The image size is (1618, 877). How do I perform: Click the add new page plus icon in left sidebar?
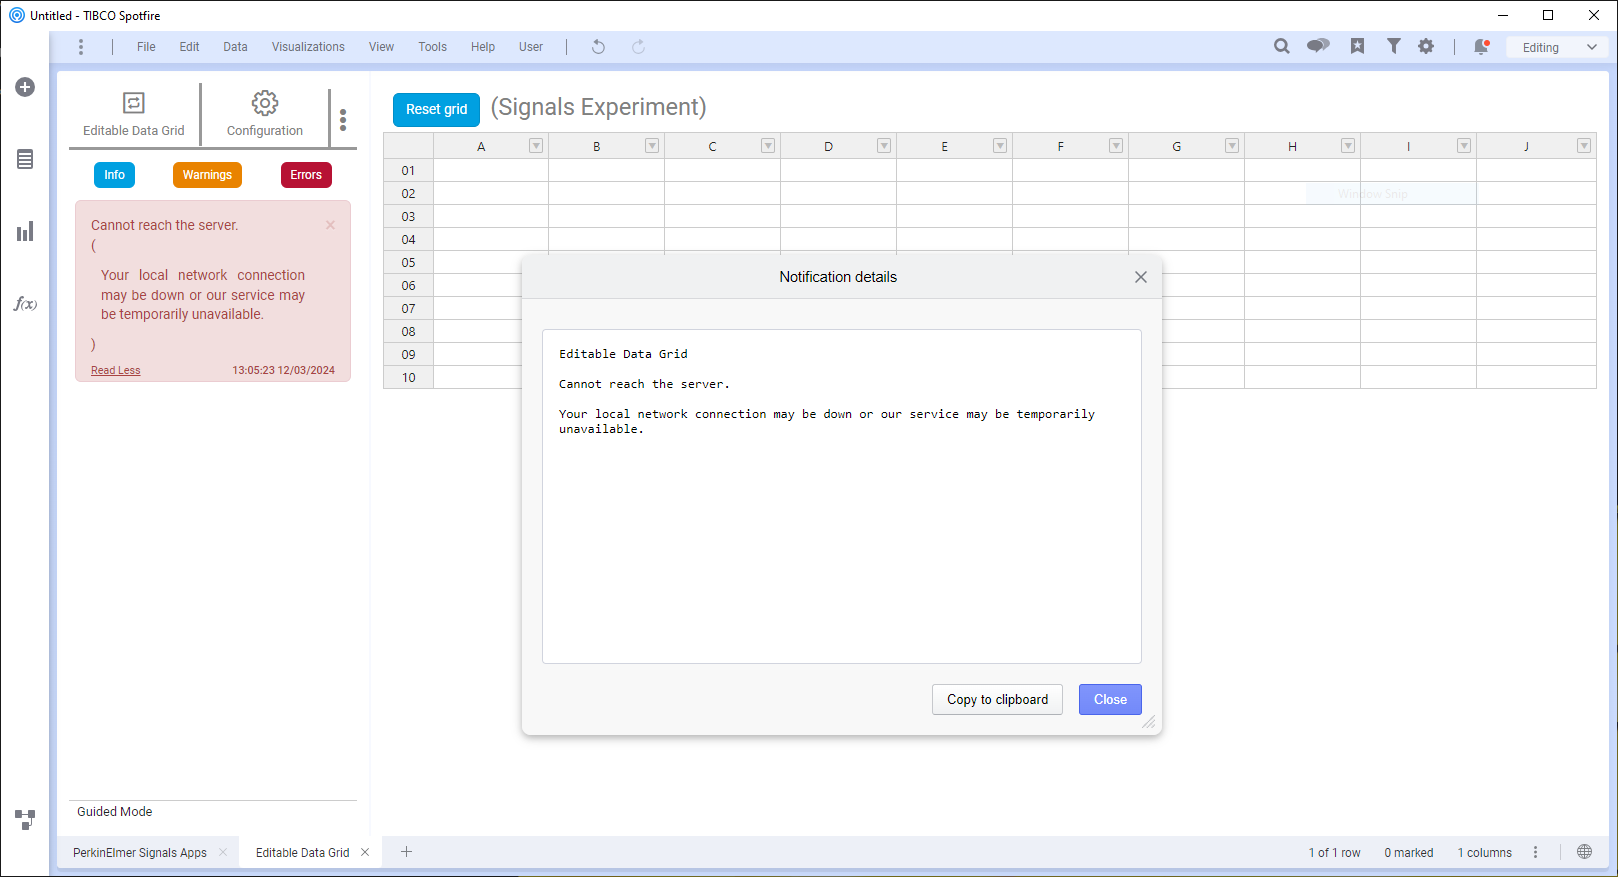click(x=25, y=87)
